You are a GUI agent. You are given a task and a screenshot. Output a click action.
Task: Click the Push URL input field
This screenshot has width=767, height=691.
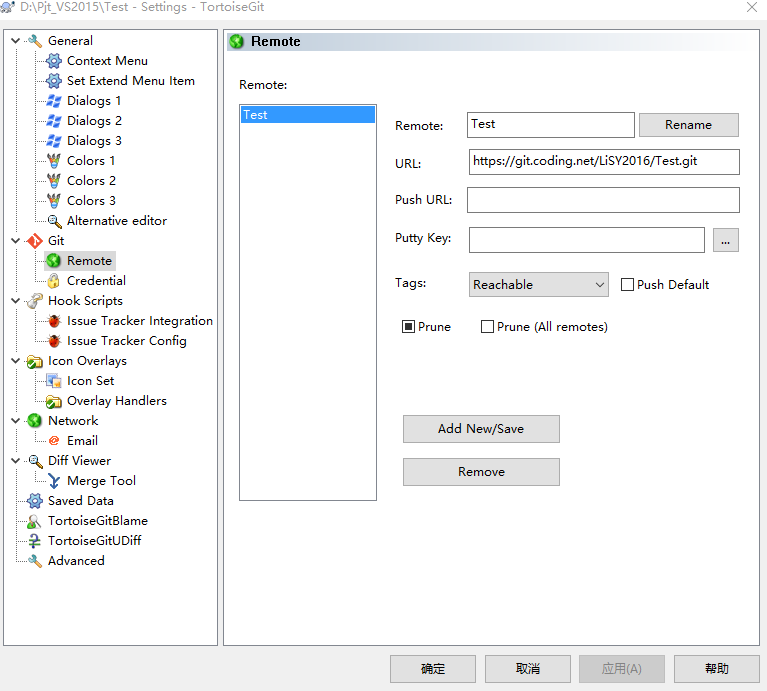click(x=603, y=200)
